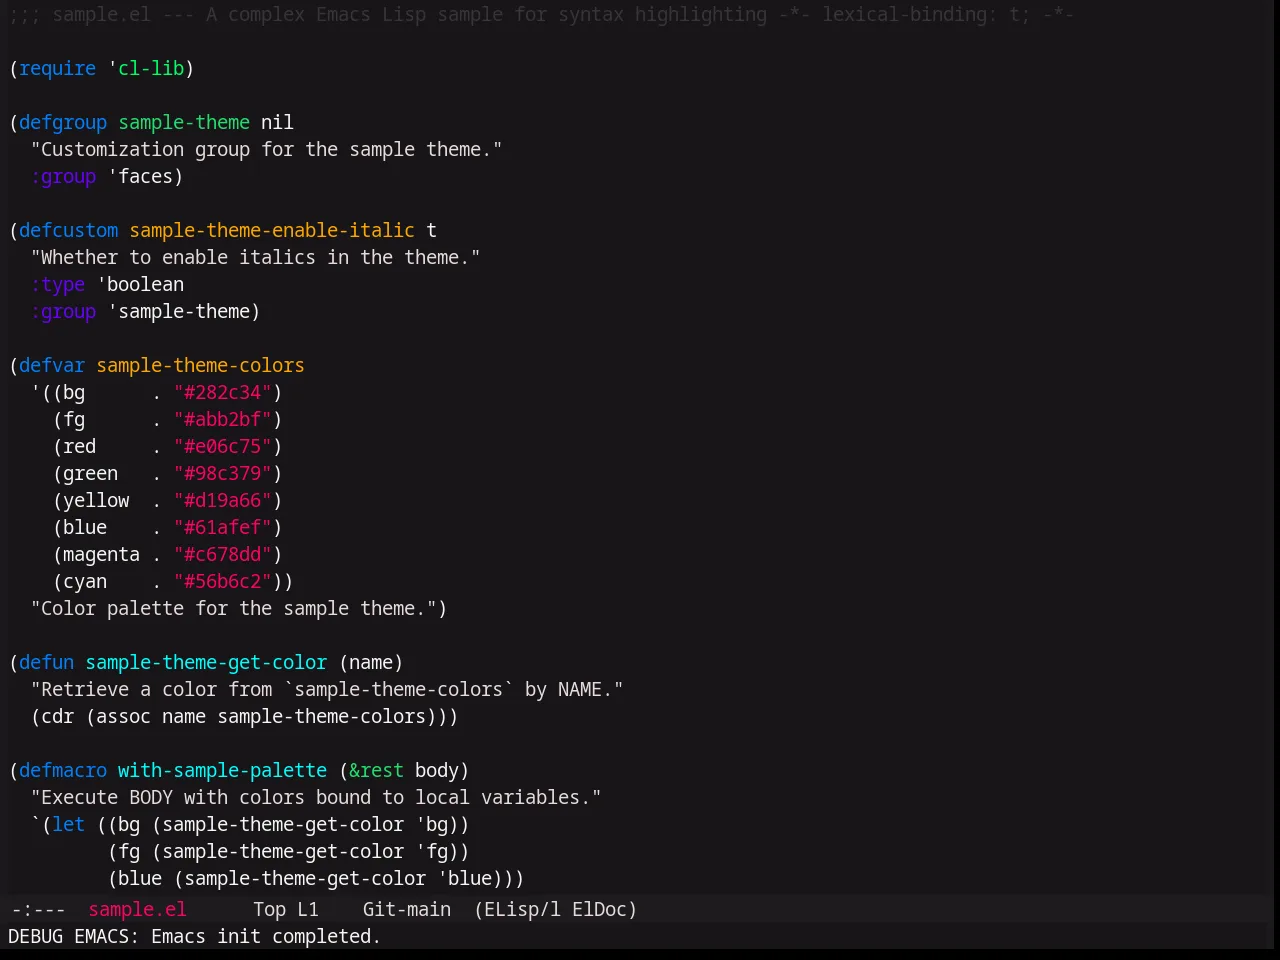Click the 'blue quoted symbol on last line
The height and width of the screenshot is (960, 1280).
tap(465, 878)
